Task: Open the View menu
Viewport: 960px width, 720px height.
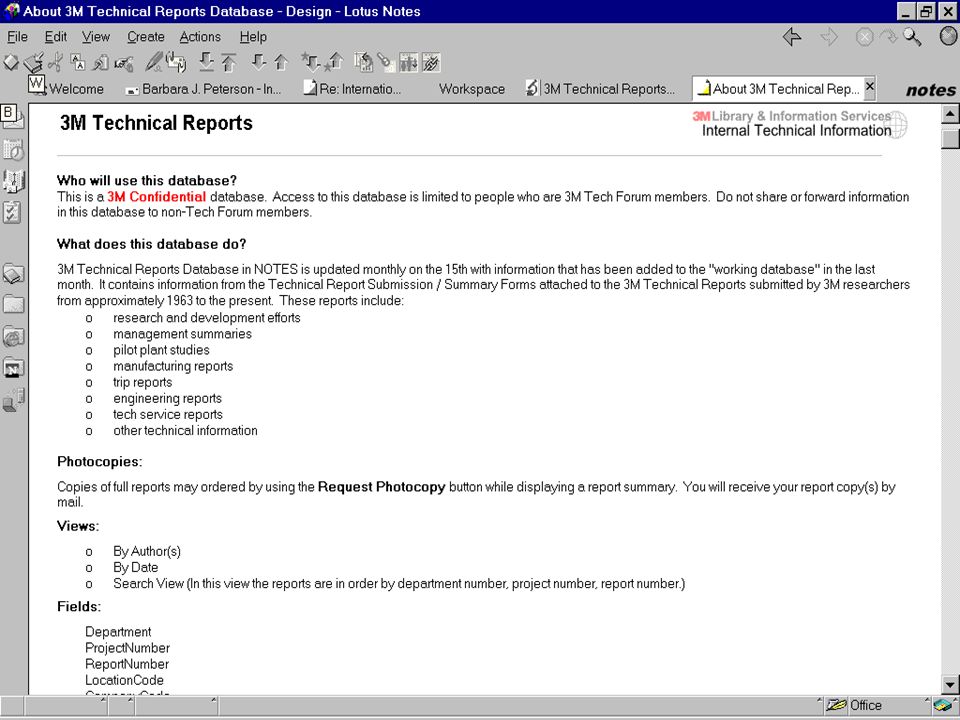Action: pos(96,37)
